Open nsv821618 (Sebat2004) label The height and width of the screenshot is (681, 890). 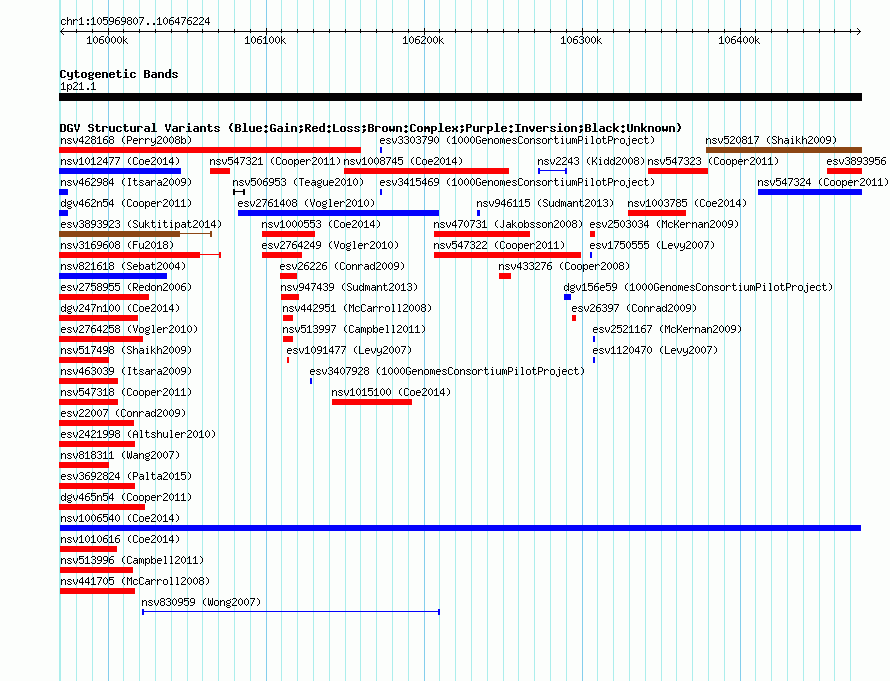tap(123, 266)
